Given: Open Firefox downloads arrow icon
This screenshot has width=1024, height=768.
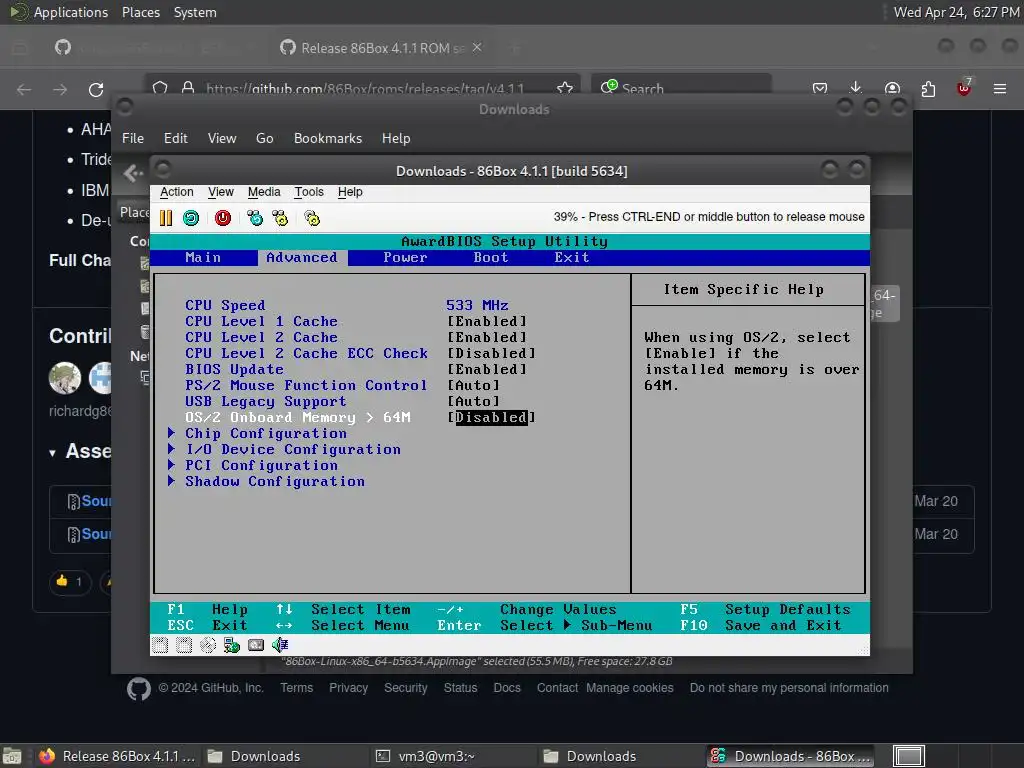Looking at the screenshot, I should 856,88.
